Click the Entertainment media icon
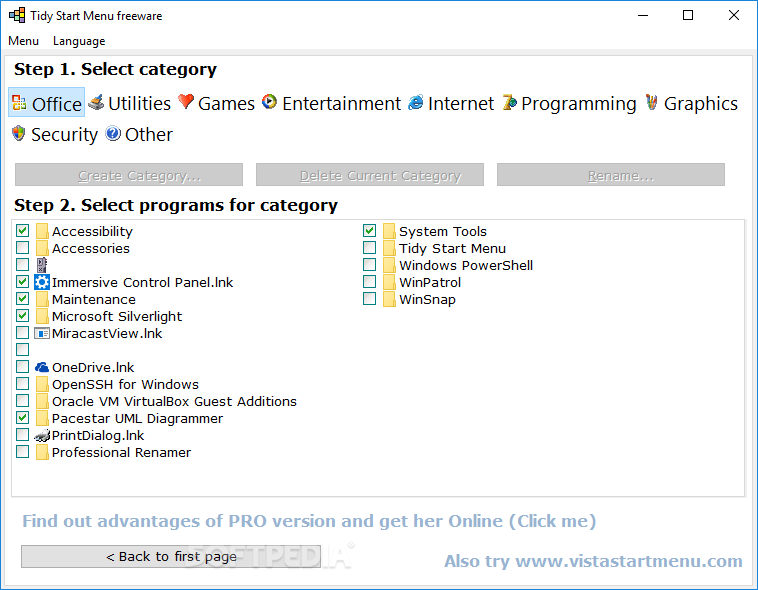This screenshot has width=758, height=590. tap(270, 102)
